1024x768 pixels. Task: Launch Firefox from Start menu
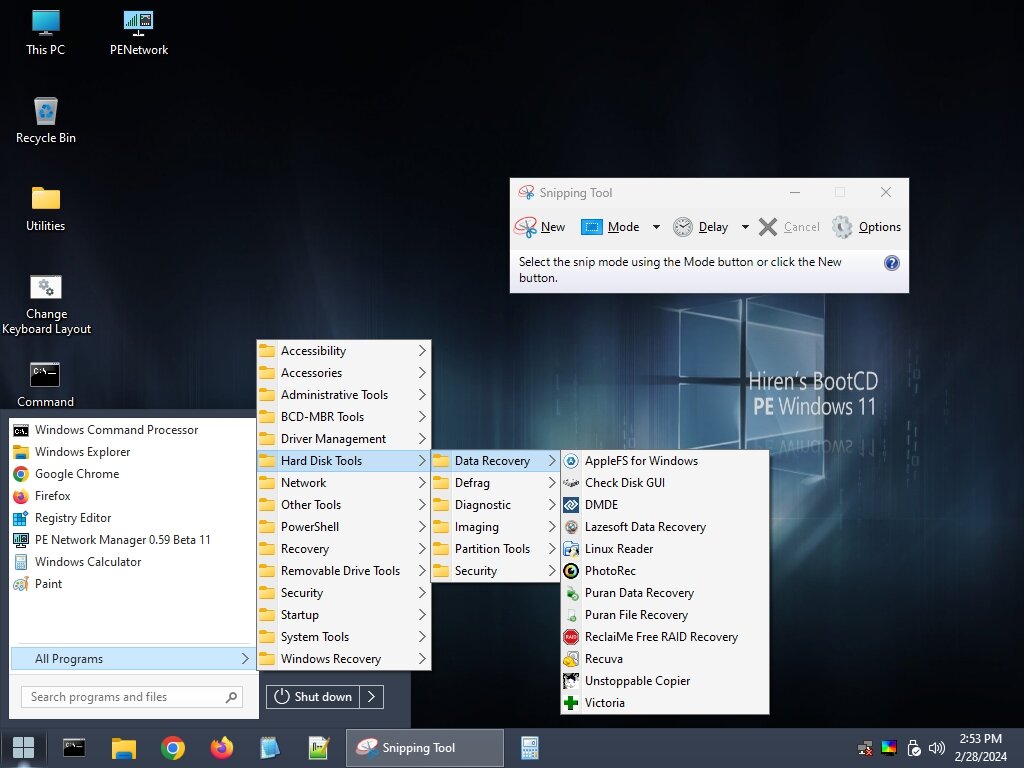click(132, 496)
